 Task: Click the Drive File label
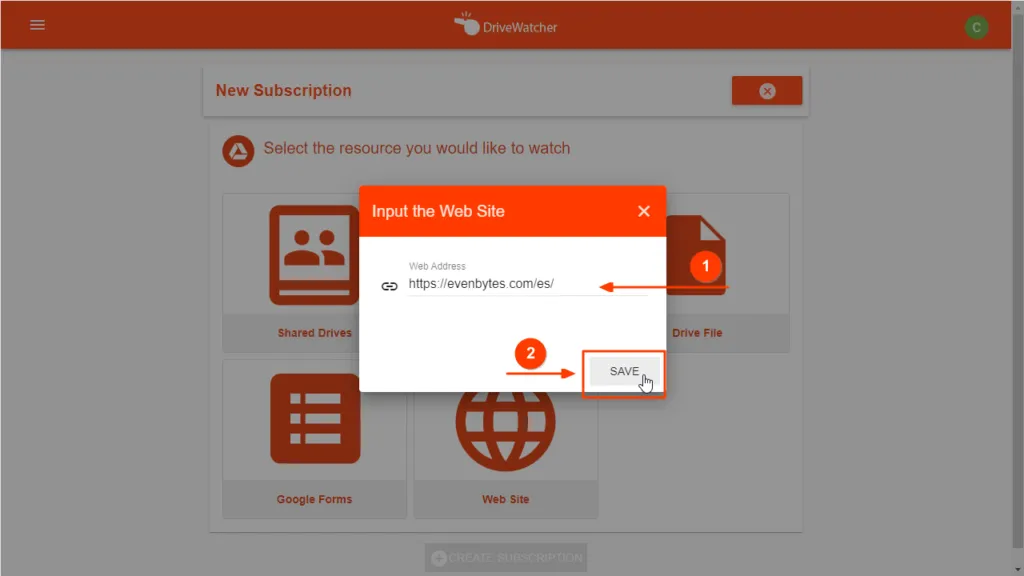pyautogui.click(x=697, y=332)
